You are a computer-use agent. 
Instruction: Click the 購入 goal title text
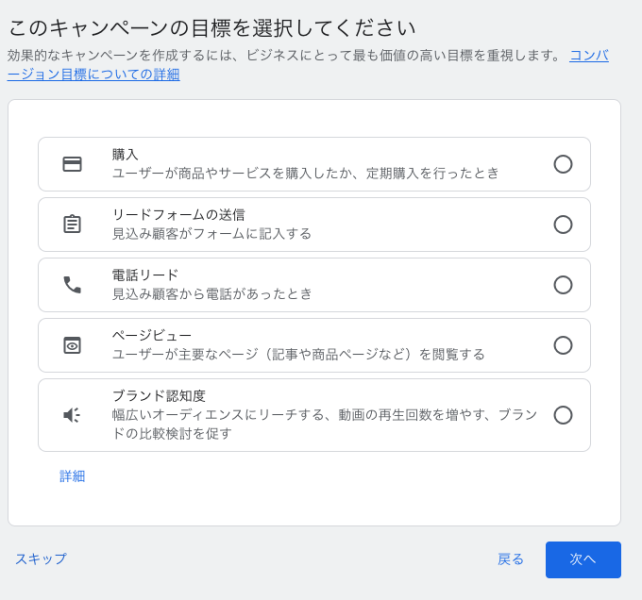click(125, 155)
